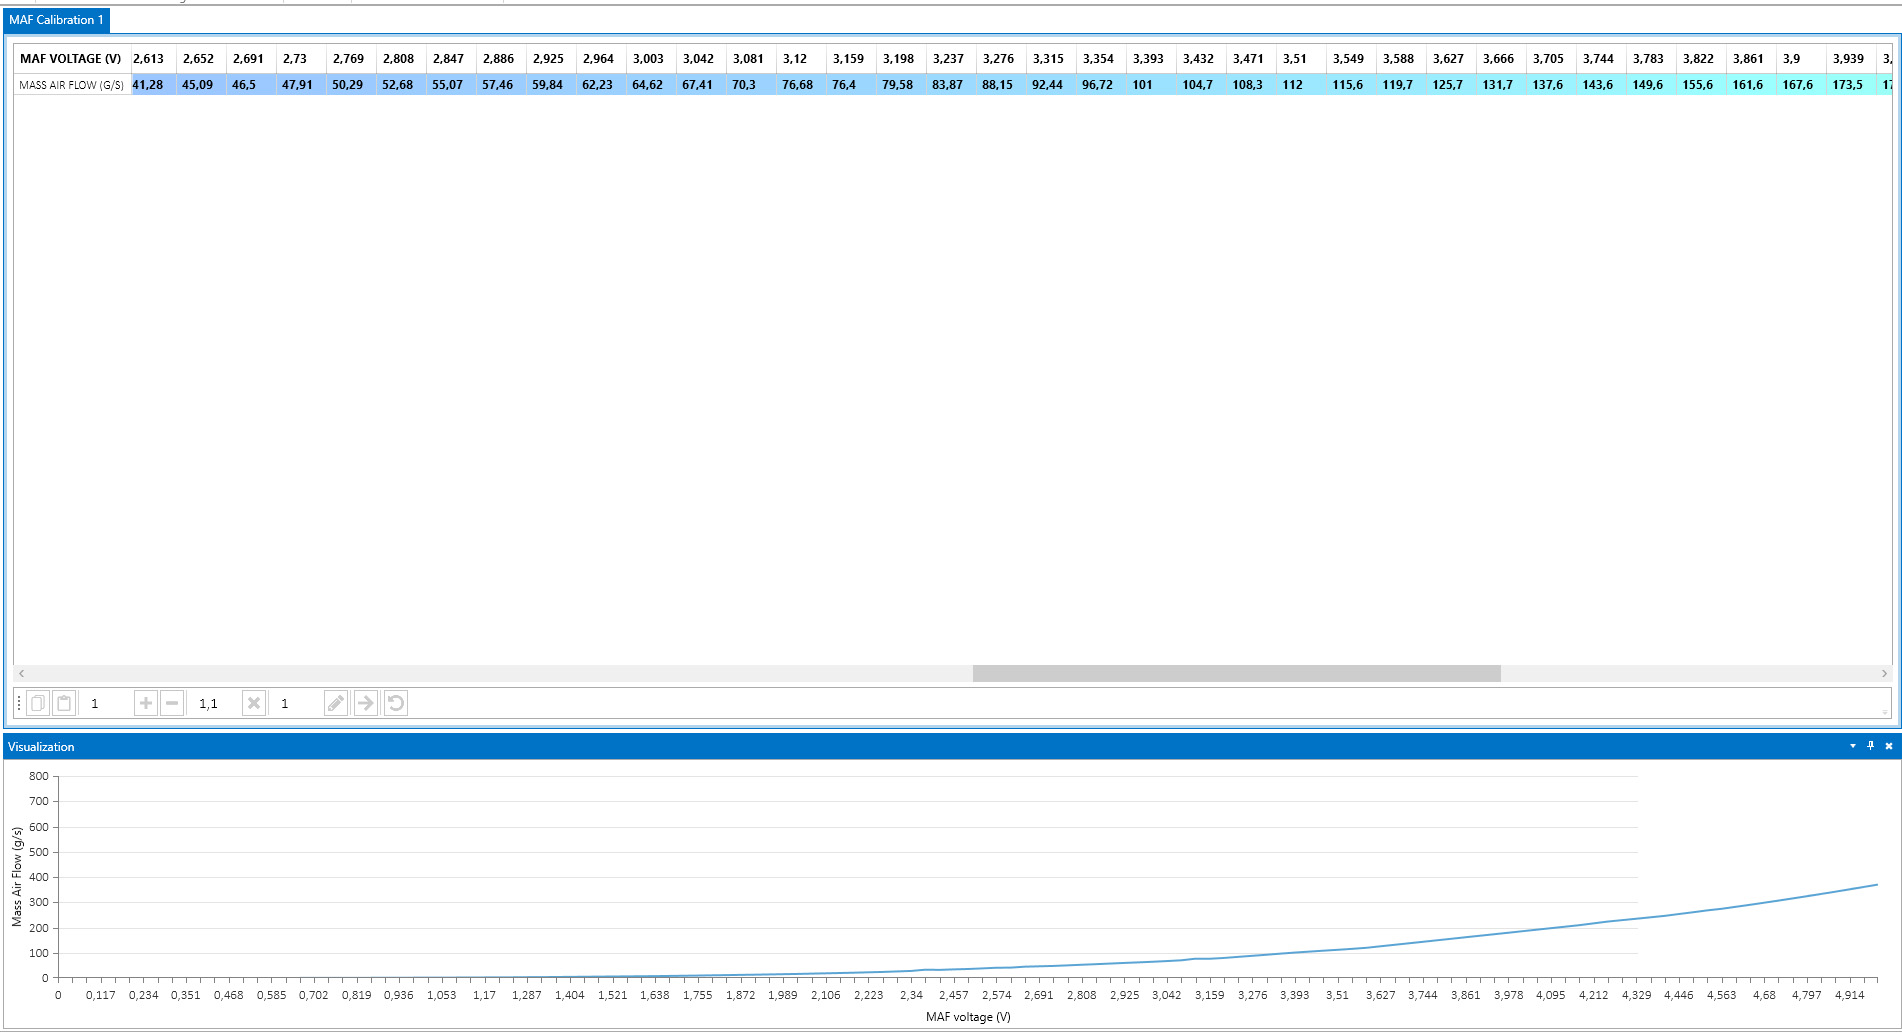This screenshot has width=1902, height=1032.
Task: Click the multiplier field showing 1,1
Action: pyautogui.click(x=214, y=703)
